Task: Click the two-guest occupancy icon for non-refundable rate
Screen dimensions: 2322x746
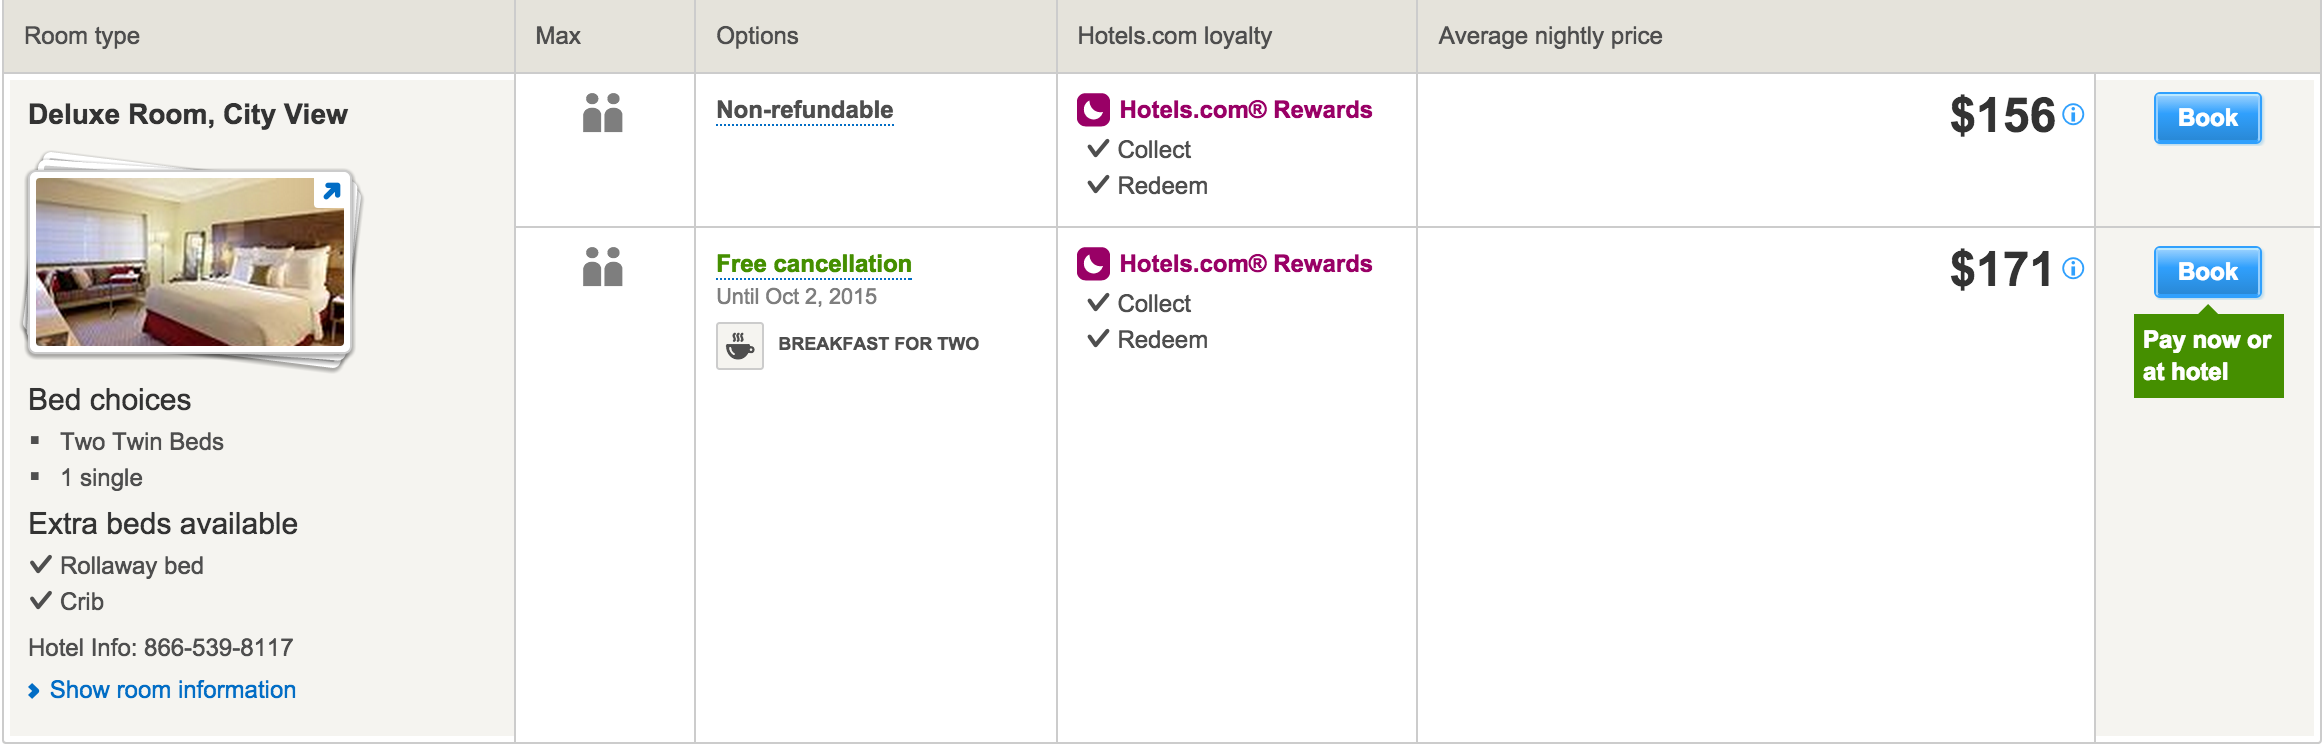Action: click(603, 113)
